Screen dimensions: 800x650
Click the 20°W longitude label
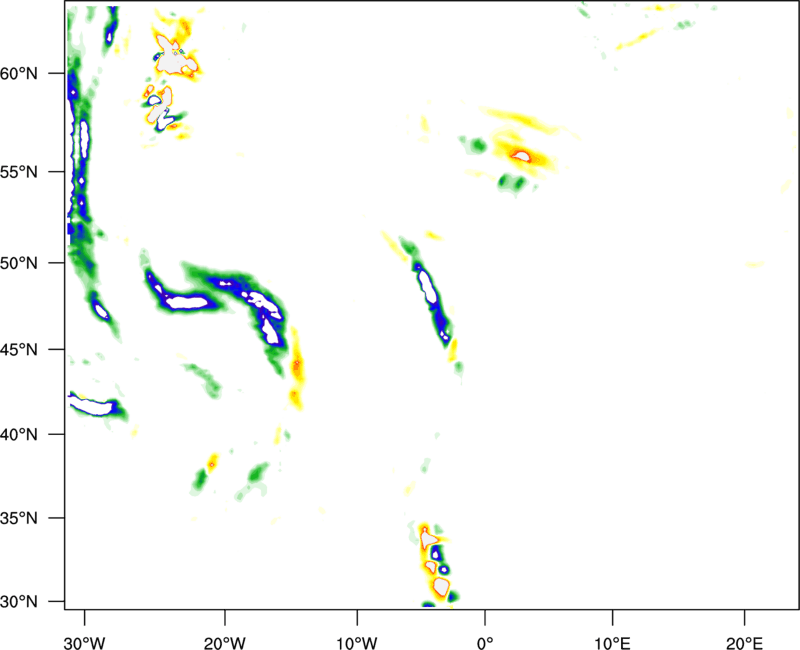coord(225,643)
